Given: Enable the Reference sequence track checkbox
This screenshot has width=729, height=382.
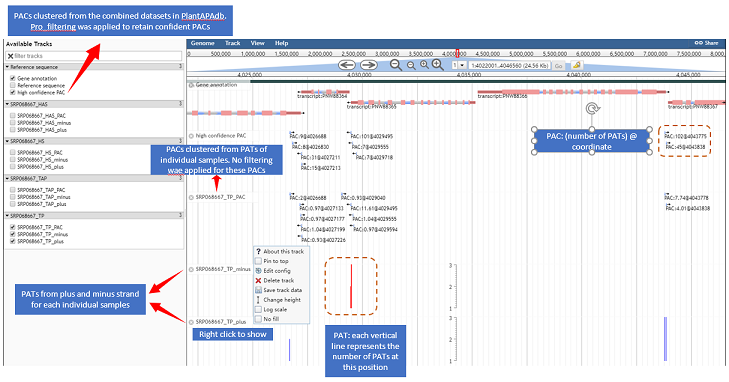Looking at the screenshot, I should click(x=13, y=86).
